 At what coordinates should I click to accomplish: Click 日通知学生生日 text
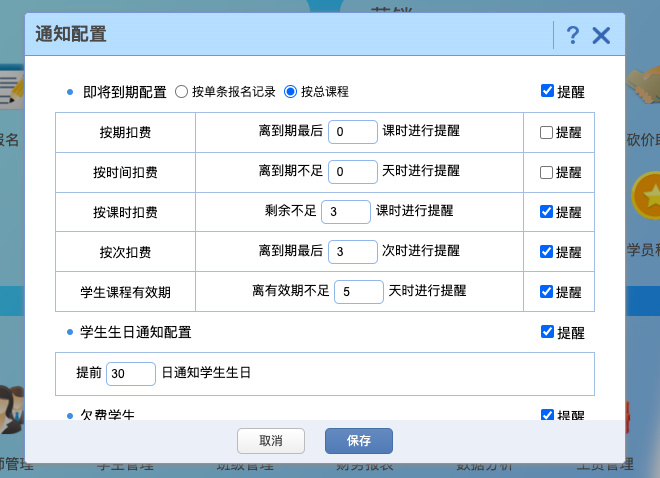pyautogui.click(x=206, y=373)
